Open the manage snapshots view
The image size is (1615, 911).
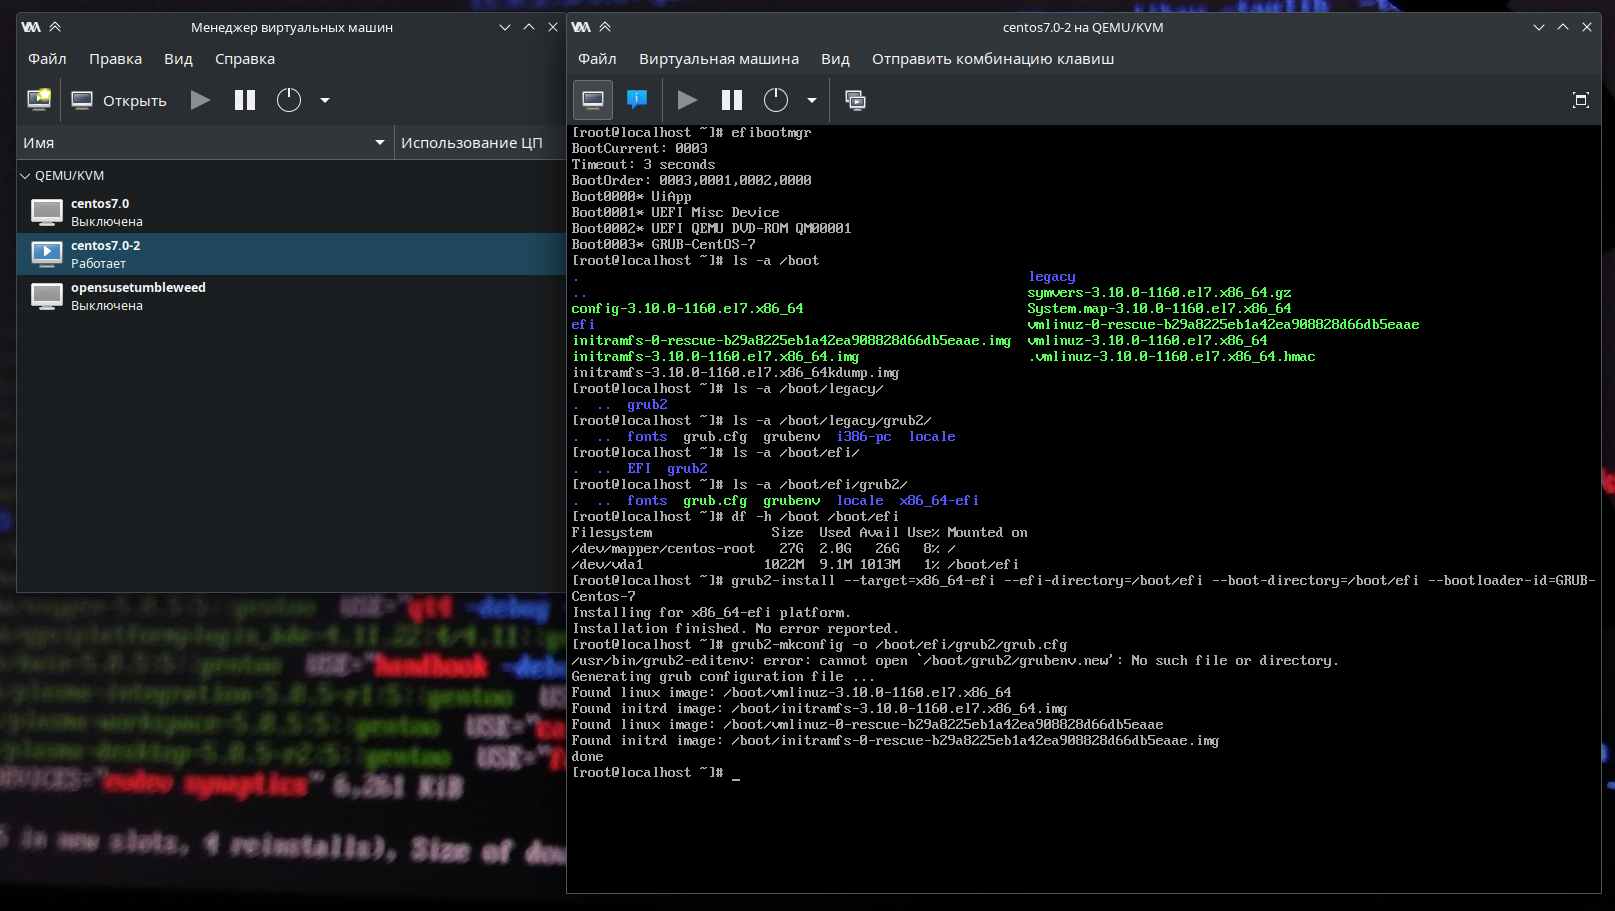click(856, 100)
